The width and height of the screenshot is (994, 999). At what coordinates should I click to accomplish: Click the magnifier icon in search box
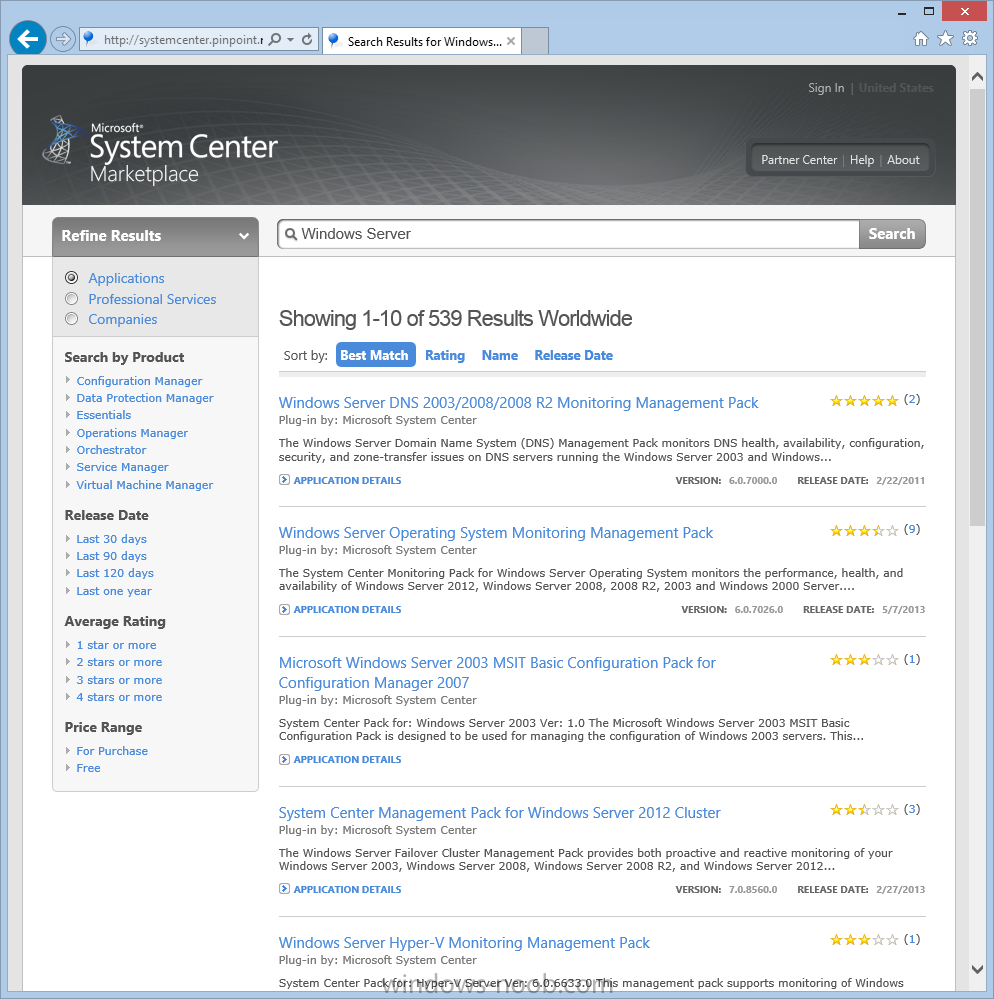tap(291, 234)
